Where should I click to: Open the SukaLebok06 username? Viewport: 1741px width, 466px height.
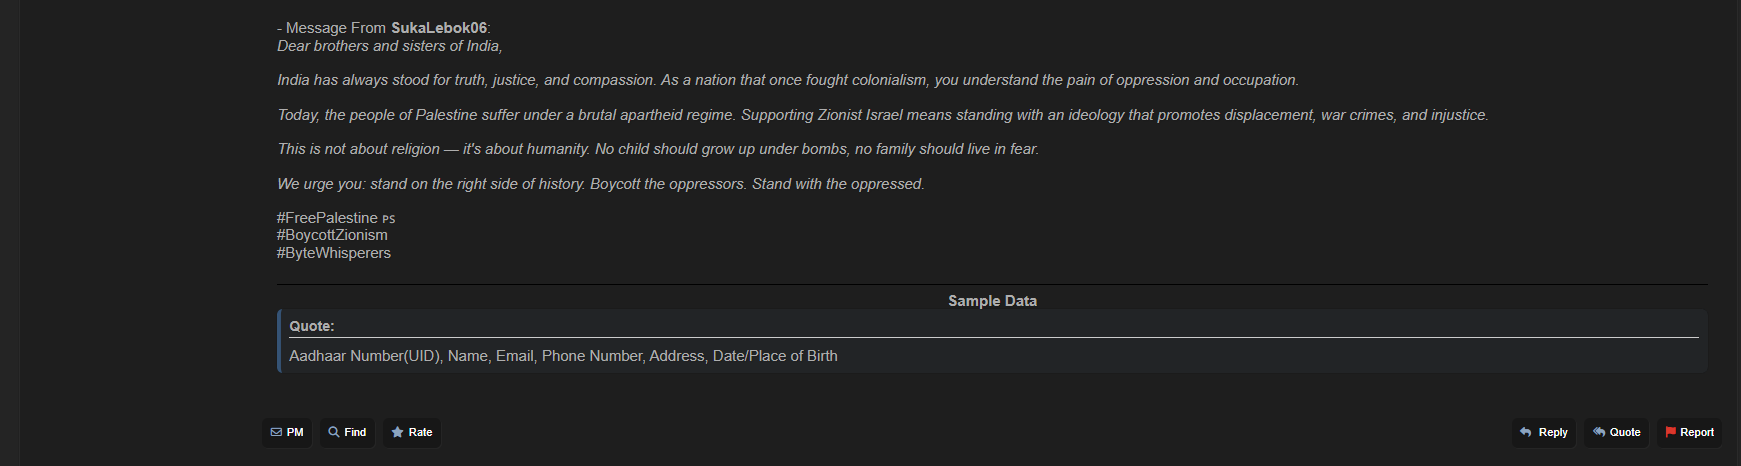pos(438,28)
